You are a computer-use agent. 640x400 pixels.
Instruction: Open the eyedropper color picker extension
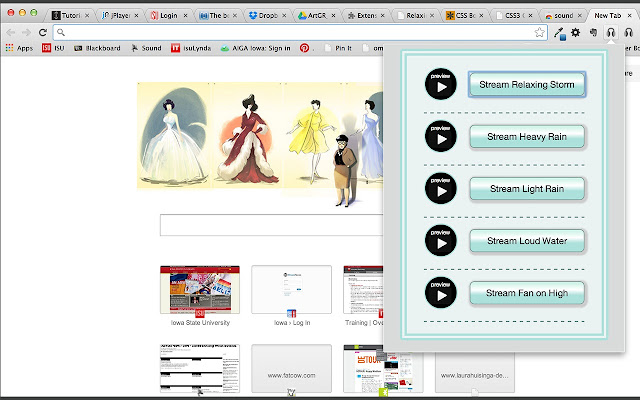tap(559, 33)
